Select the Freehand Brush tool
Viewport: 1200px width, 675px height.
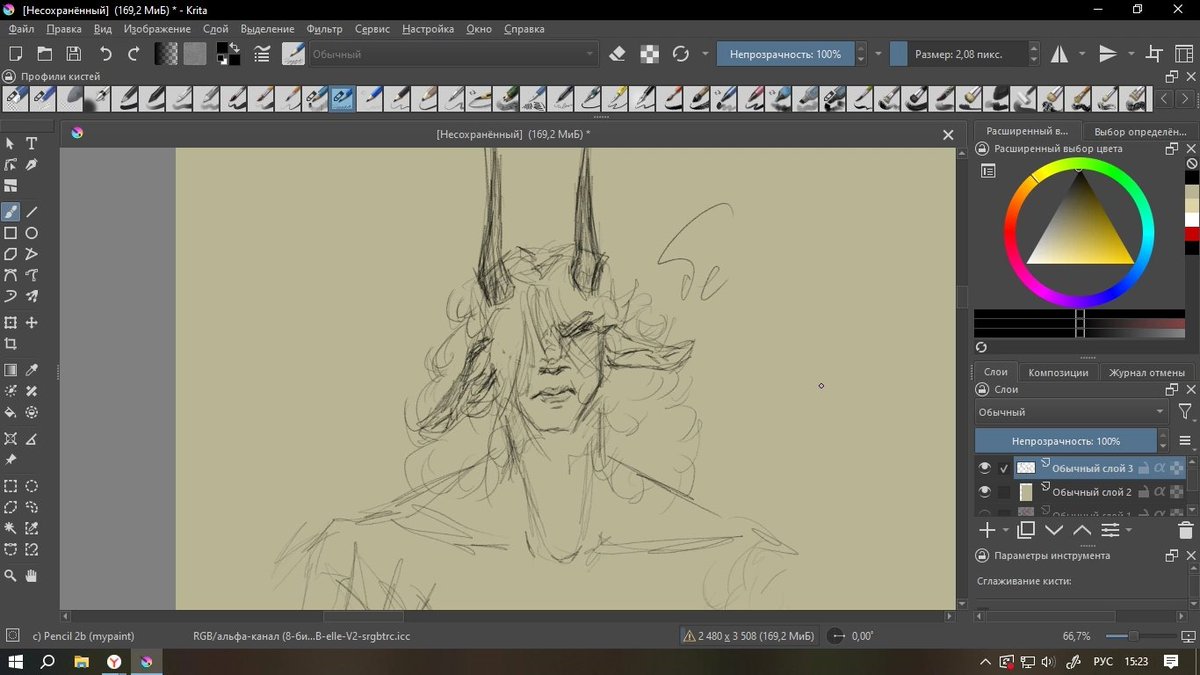pos(10,211)
